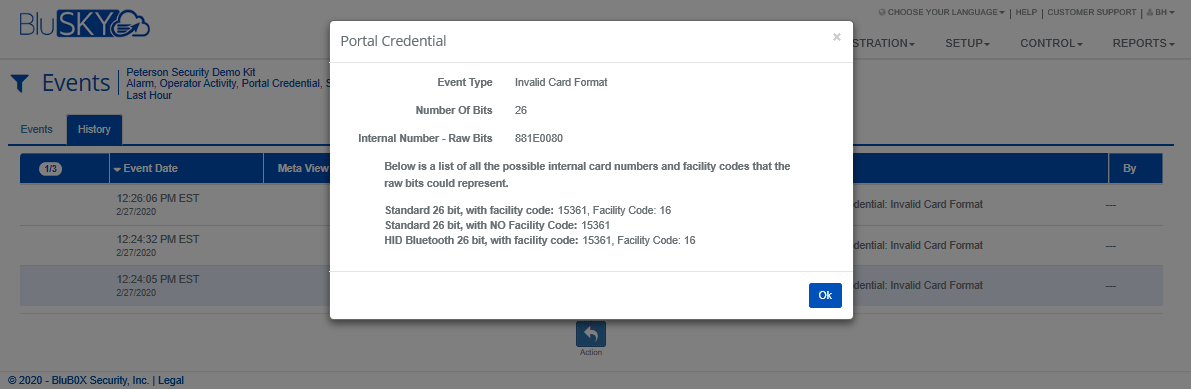1191x389 pixels.
Task: Open Choose Your Language dropdown
Action: [941, 13]
